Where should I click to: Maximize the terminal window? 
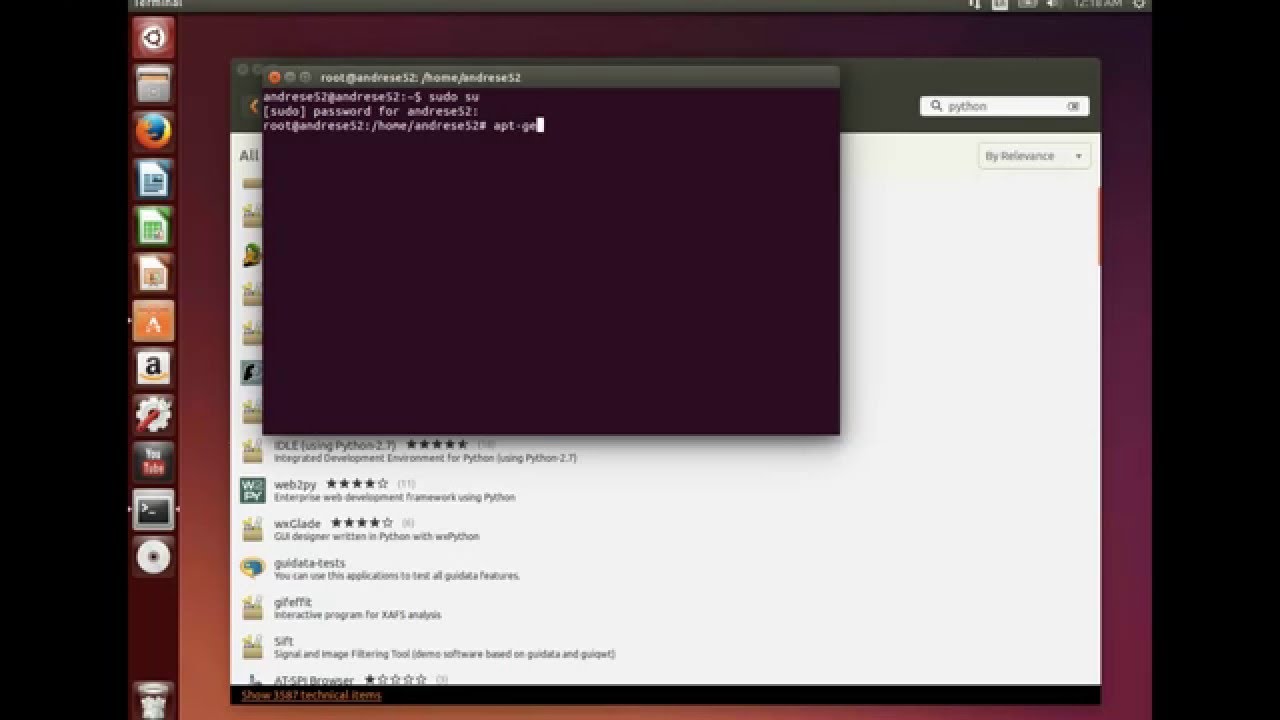pos(307,77)
